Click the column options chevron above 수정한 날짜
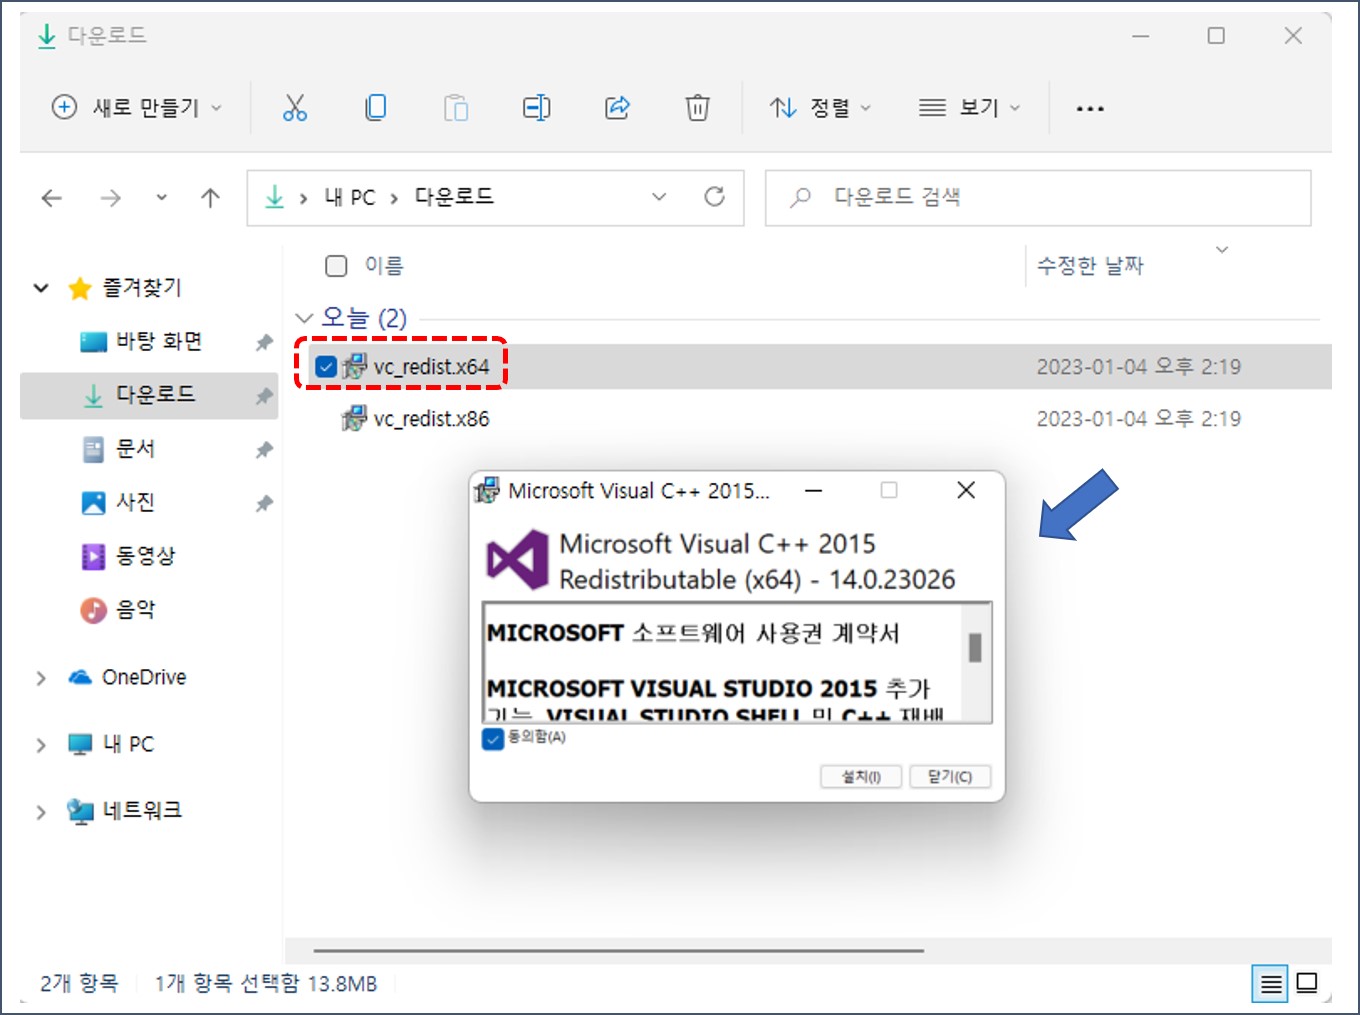This screenshot has width=1360, height=1015. click(x=1221, y=249)
